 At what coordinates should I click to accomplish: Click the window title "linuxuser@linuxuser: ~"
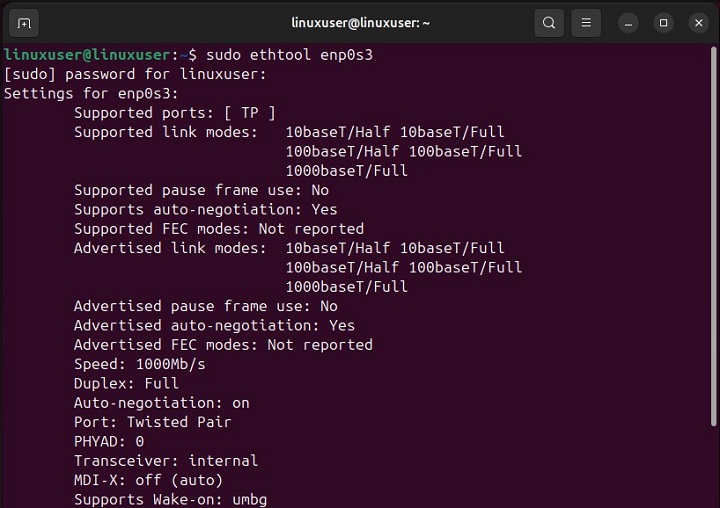pyautogui.click(x=360, y=22)
